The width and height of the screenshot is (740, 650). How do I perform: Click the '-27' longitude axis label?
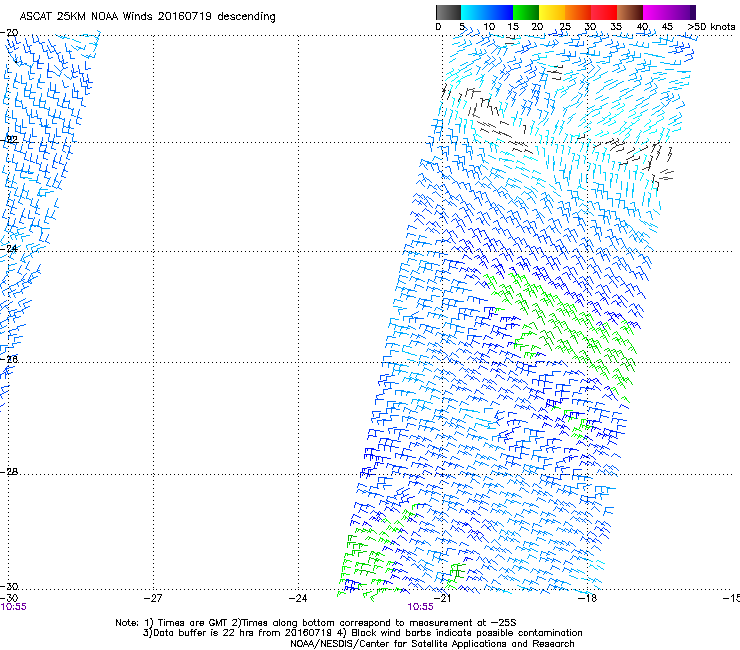tap(153, 599)
